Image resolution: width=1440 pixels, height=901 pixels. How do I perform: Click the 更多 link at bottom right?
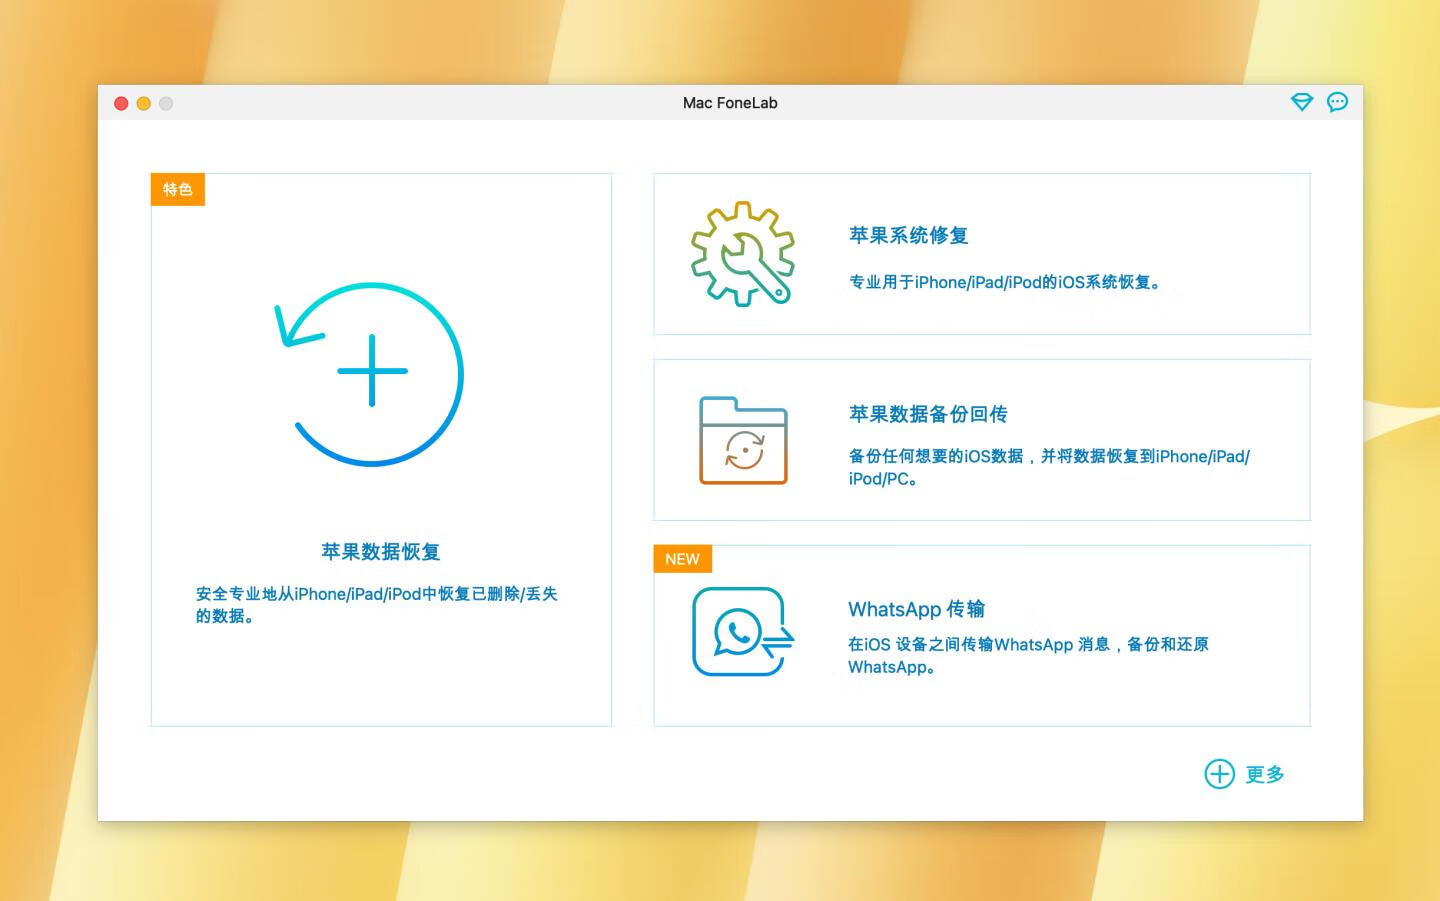[1265, 773]
